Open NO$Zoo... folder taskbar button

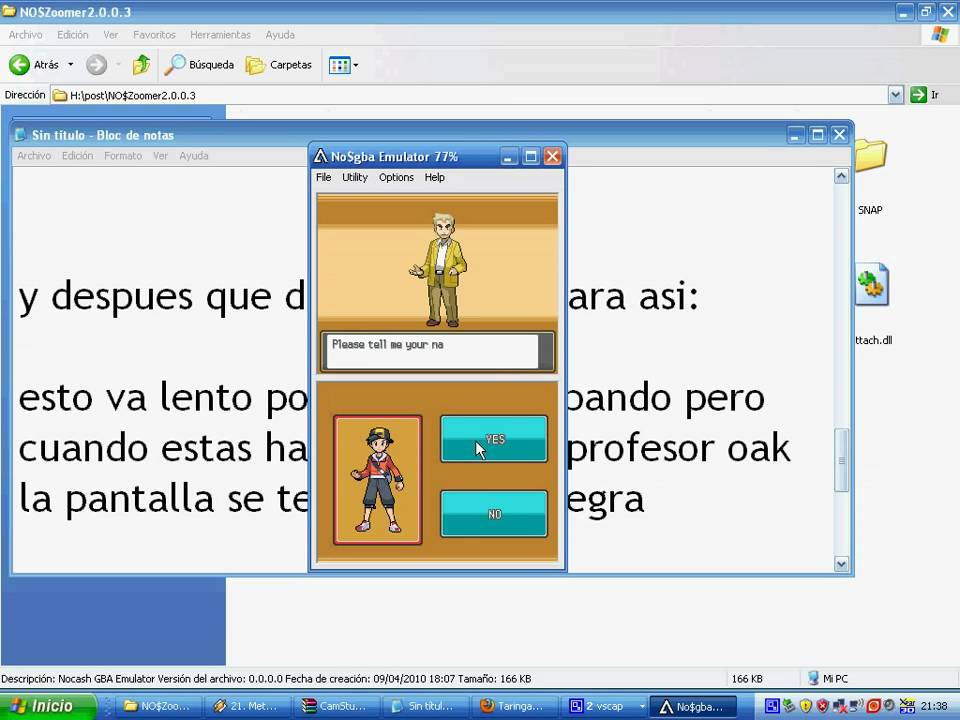point(159,706)
